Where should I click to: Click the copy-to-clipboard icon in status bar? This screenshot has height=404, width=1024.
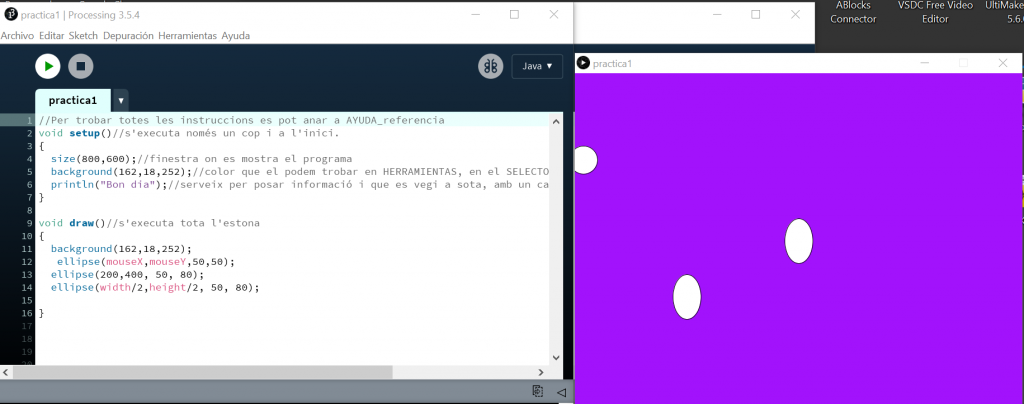(x=538, y=391)
